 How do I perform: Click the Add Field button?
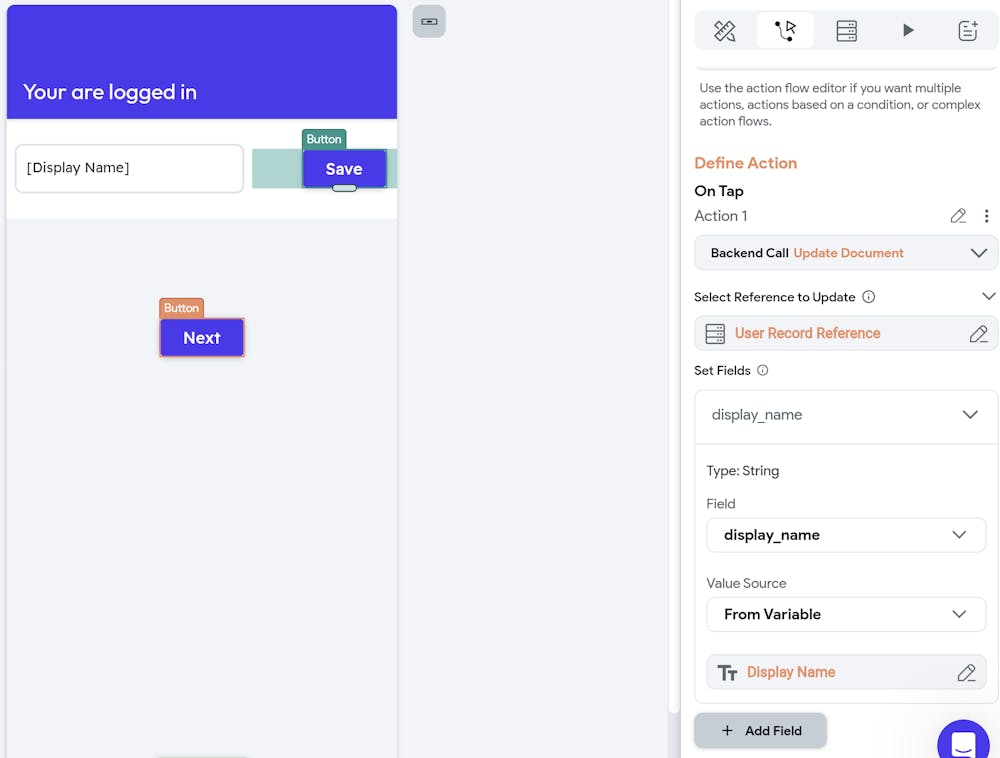760,730
